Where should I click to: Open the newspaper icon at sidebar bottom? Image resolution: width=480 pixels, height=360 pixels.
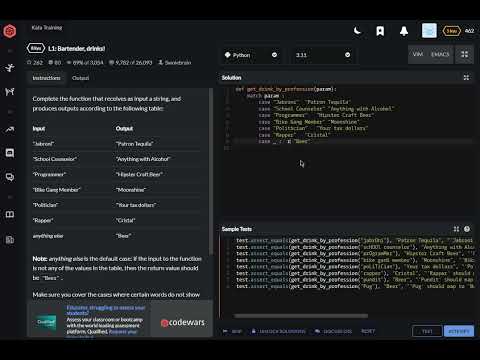click(x=10, y=239)
